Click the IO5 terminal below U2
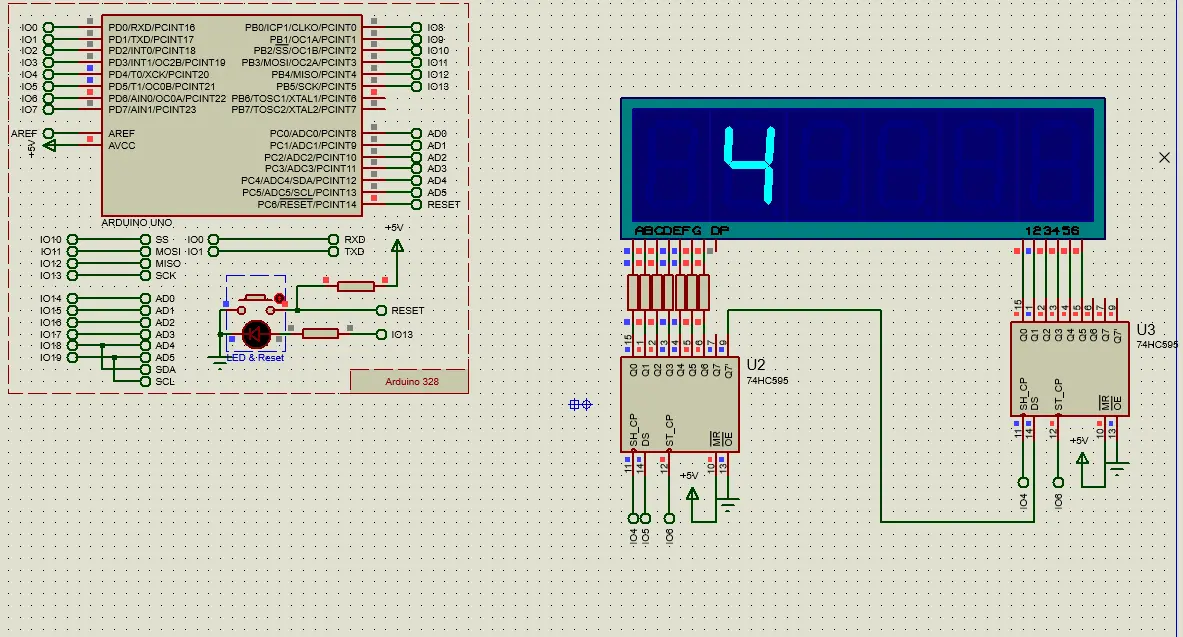The height and width of the screenshot is (637, 1183). pyautogui.click(x=645, y=519)
